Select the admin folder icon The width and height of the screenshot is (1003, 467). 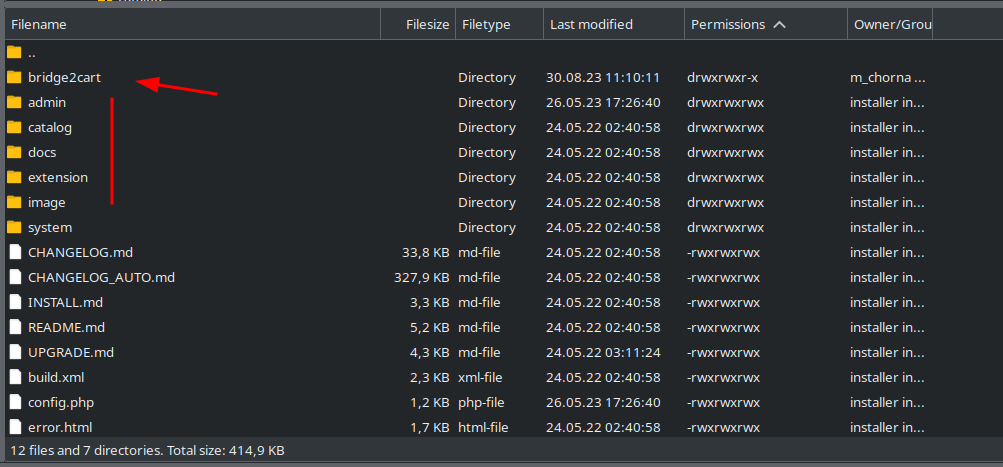14,102
